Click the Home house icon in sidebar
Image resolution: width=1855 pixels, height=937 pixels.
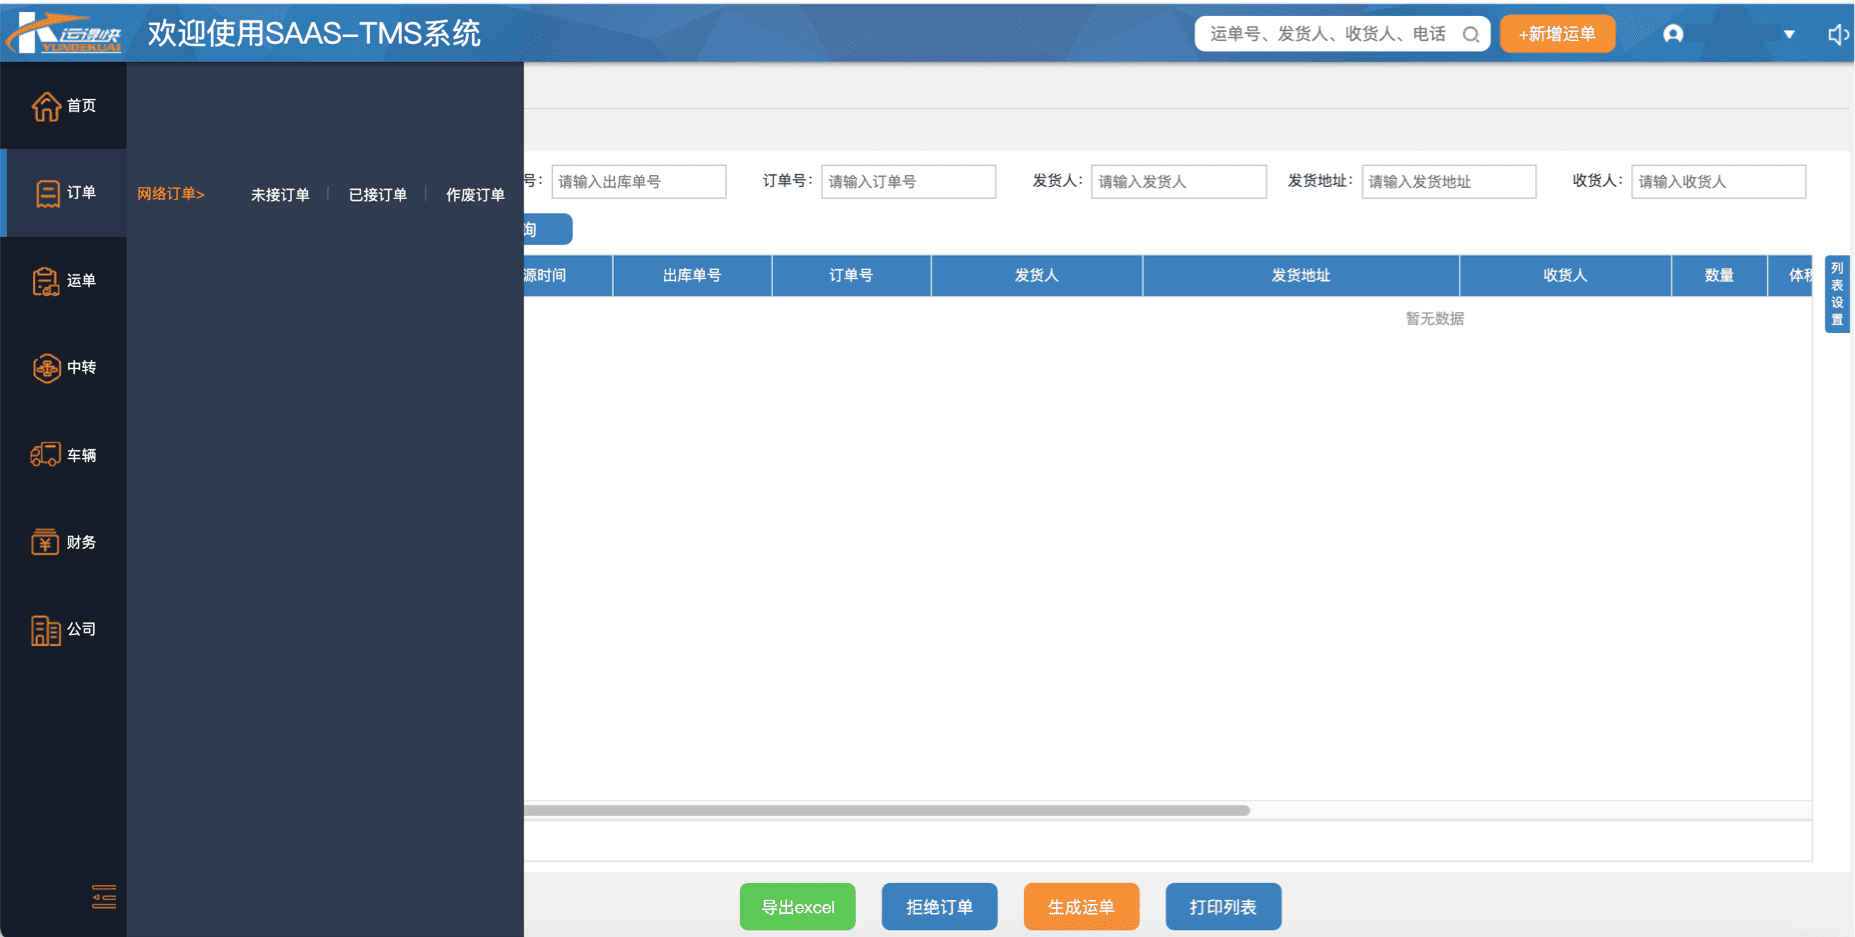(46, 106)
